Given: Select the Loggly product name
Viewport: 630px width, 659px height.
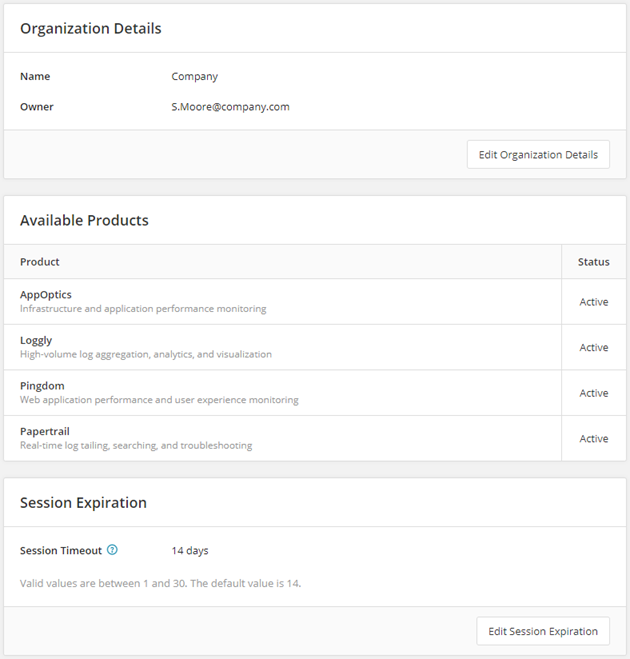Looking at the screenshot, I should (x=36, y=340).
